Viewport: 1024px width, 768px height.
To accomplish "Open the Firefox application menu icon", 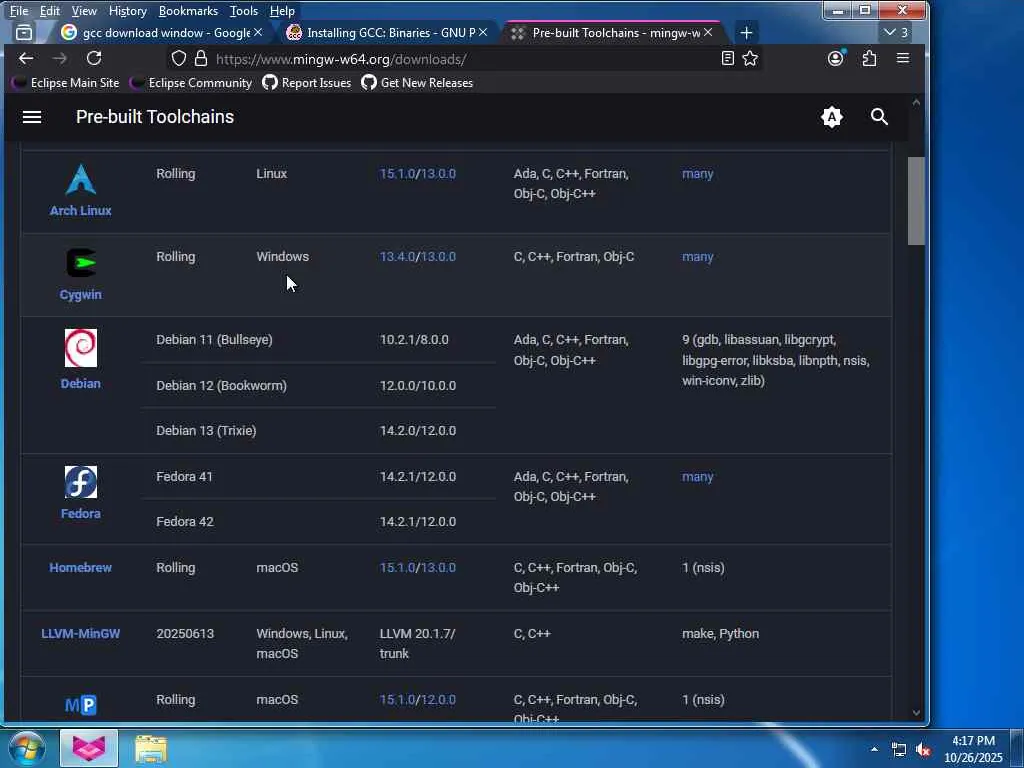I will pyautogui.click(x=903, y=59).
